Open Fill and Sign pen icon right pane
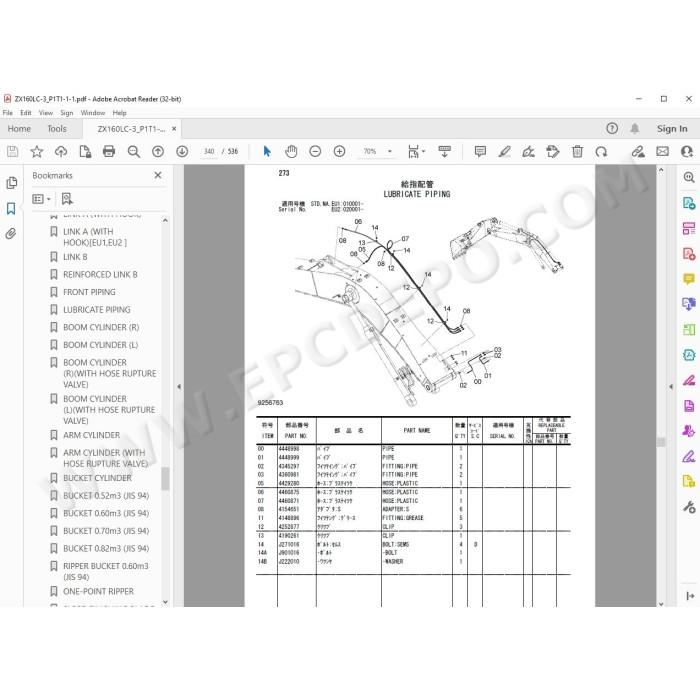The width and height of the screenshot is (700, 700). (689, 456)
